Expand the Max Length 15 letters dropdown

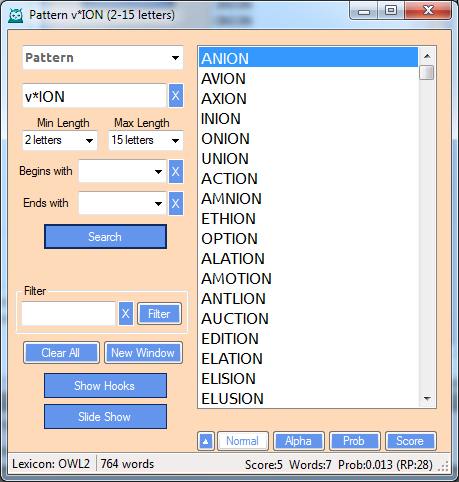[146, 140]
